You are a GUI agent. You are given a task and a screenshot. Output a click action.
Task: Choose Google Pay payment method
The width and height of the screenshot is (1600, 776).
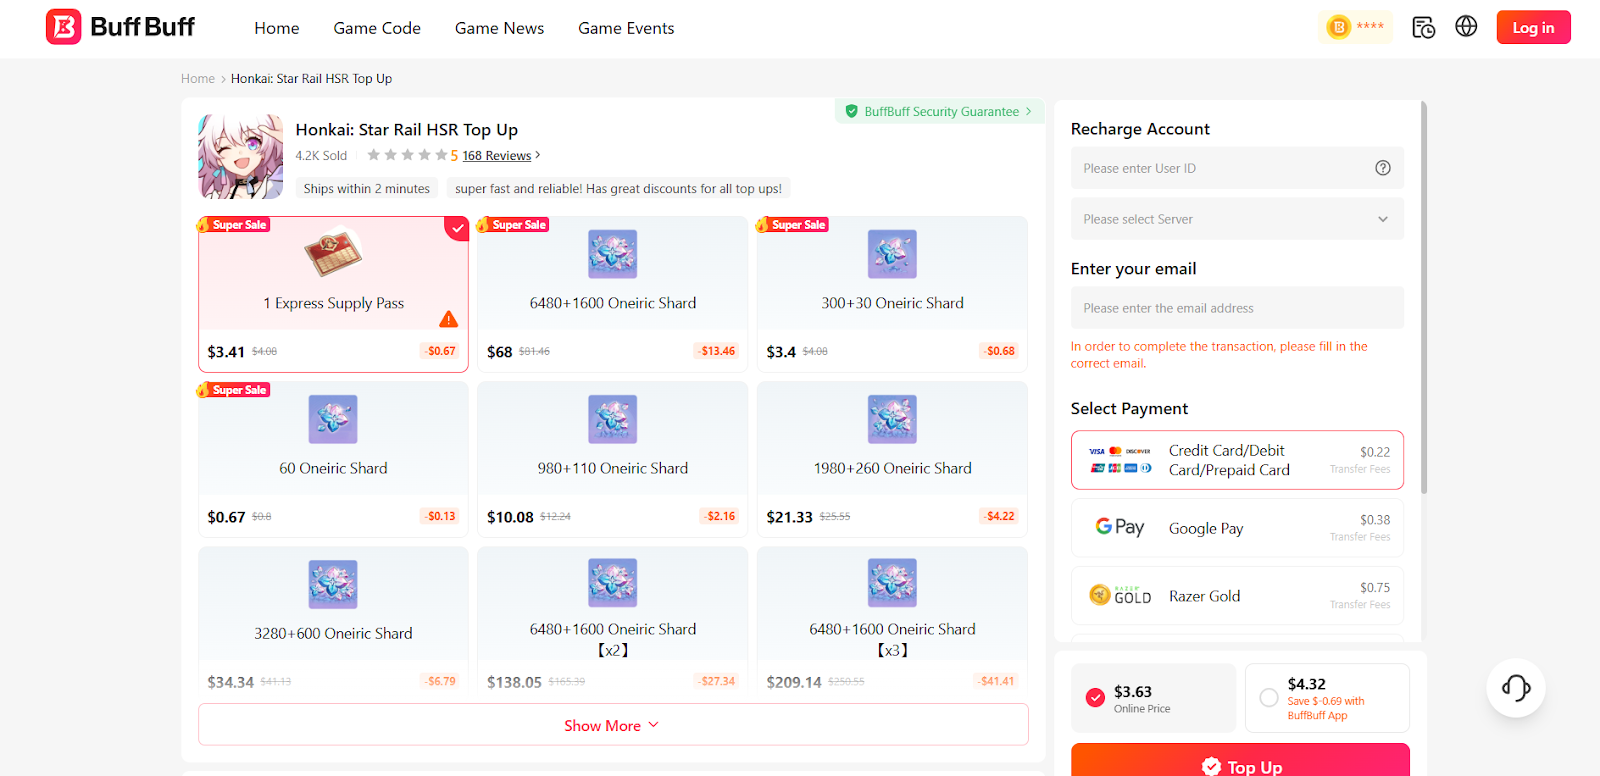(1237, 528)
